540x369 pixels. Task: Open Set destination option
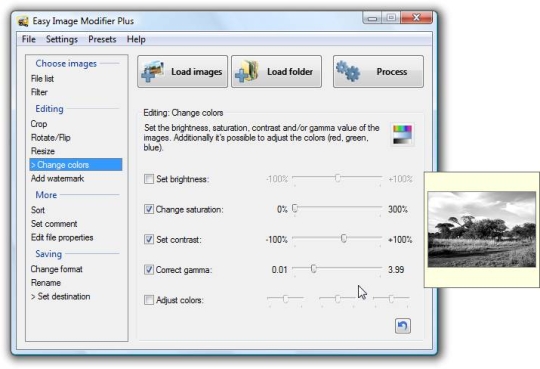(x=61, y=296)
